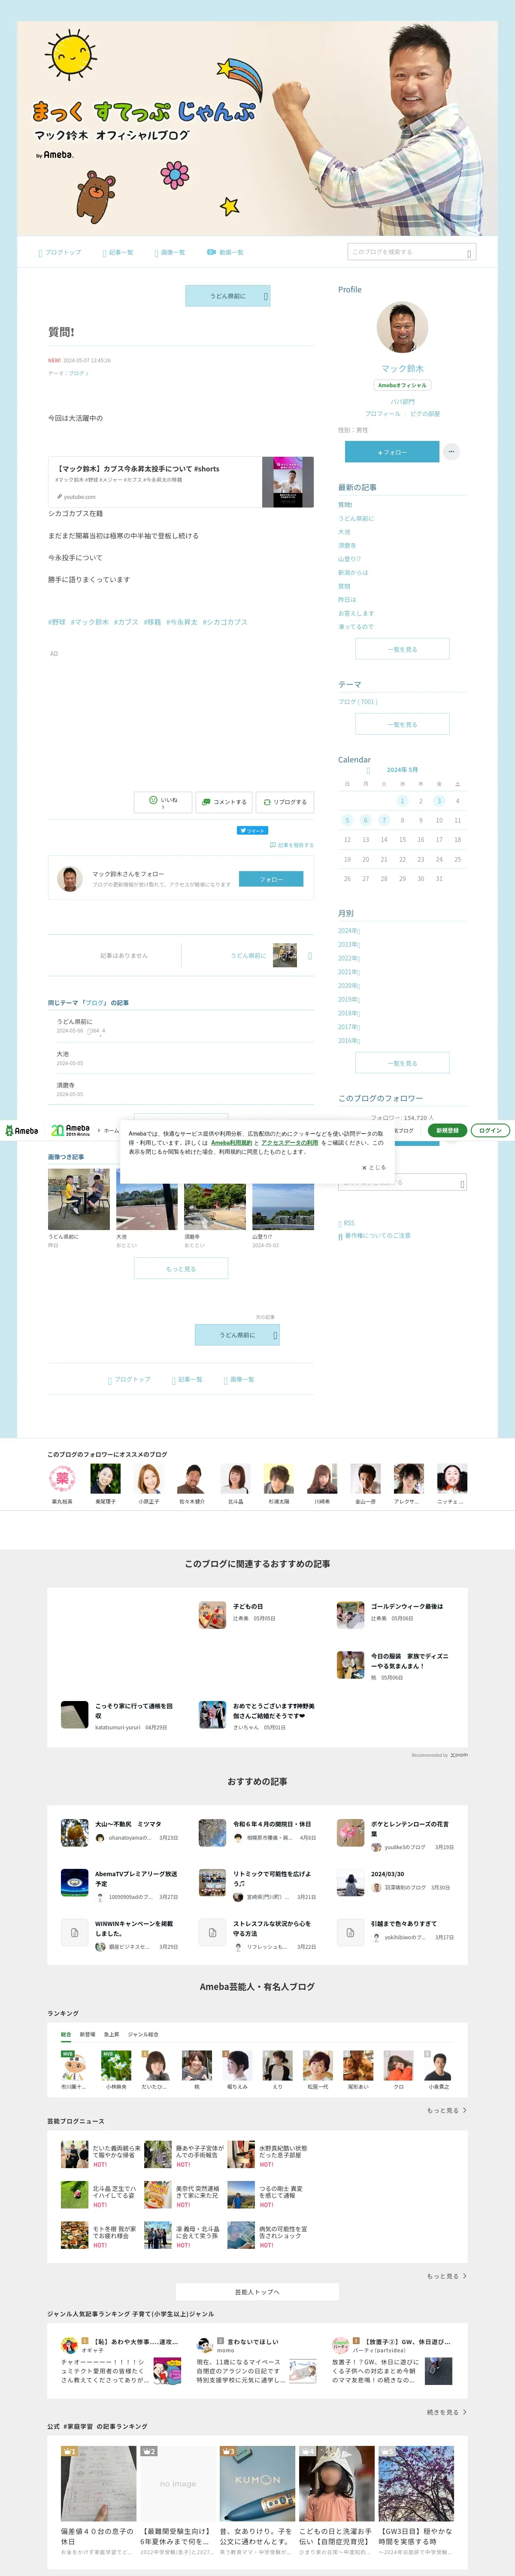Open theme ブログ ( 7001 ) link
Screen dimensions: 515x2576
coord(358,702)
